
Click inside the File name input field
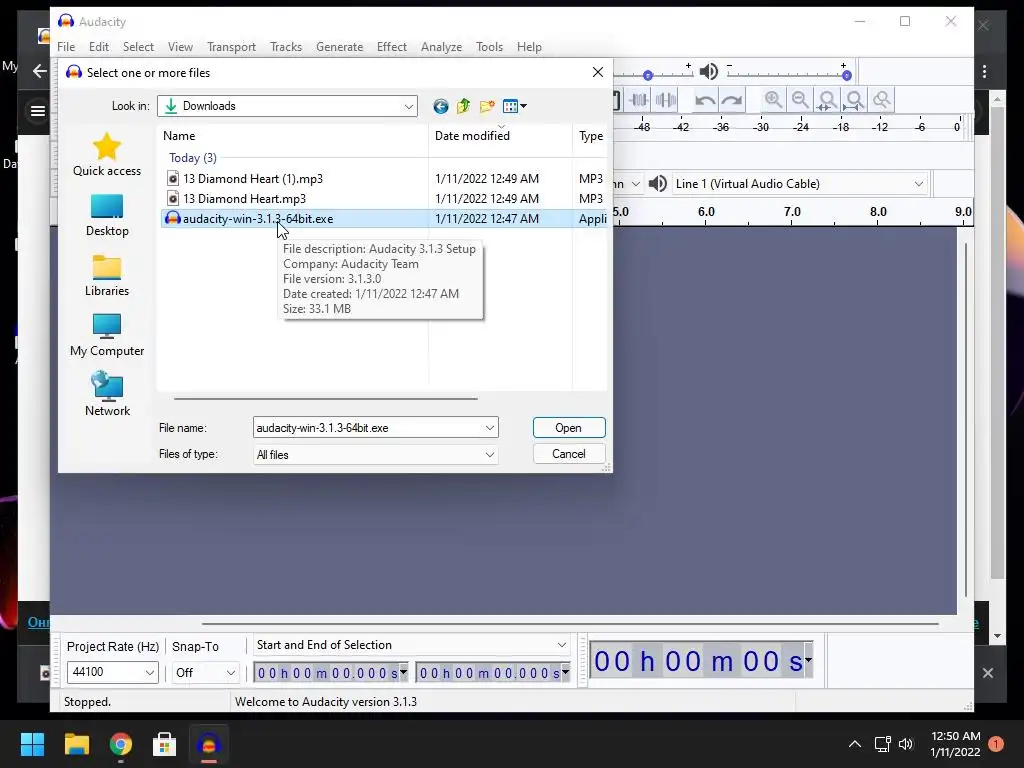point(368,428)
